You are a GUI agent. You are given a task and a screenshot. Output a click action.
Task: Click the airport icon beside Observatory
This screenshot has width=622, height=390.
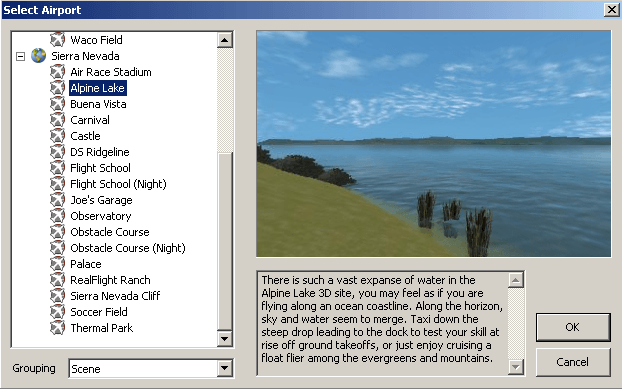[x=58, y=216]
